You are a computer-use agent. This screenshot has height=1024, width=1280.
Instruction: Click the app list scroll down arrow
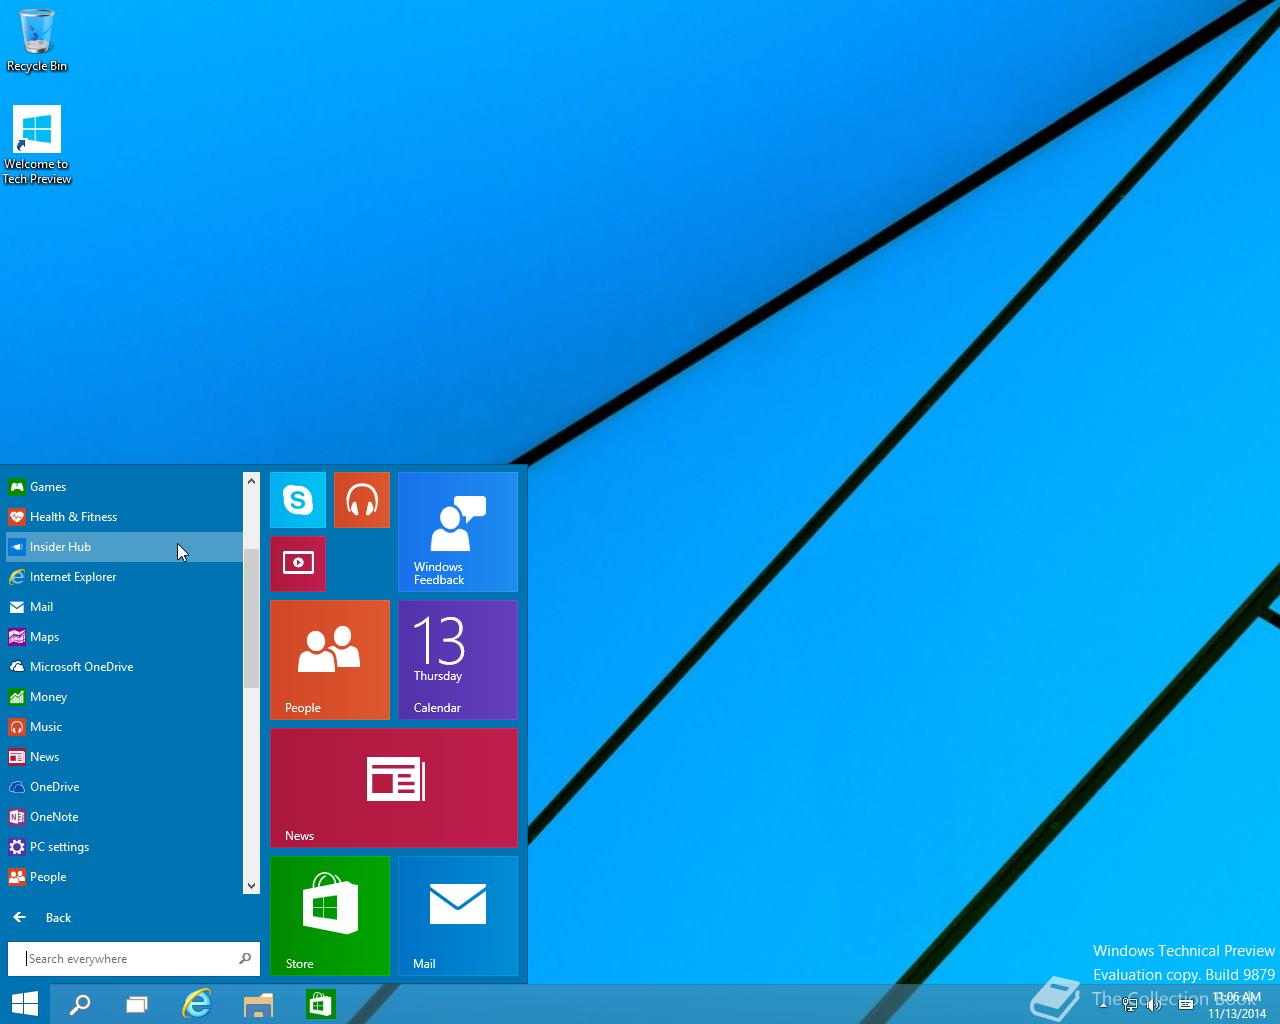click(251, 885)
